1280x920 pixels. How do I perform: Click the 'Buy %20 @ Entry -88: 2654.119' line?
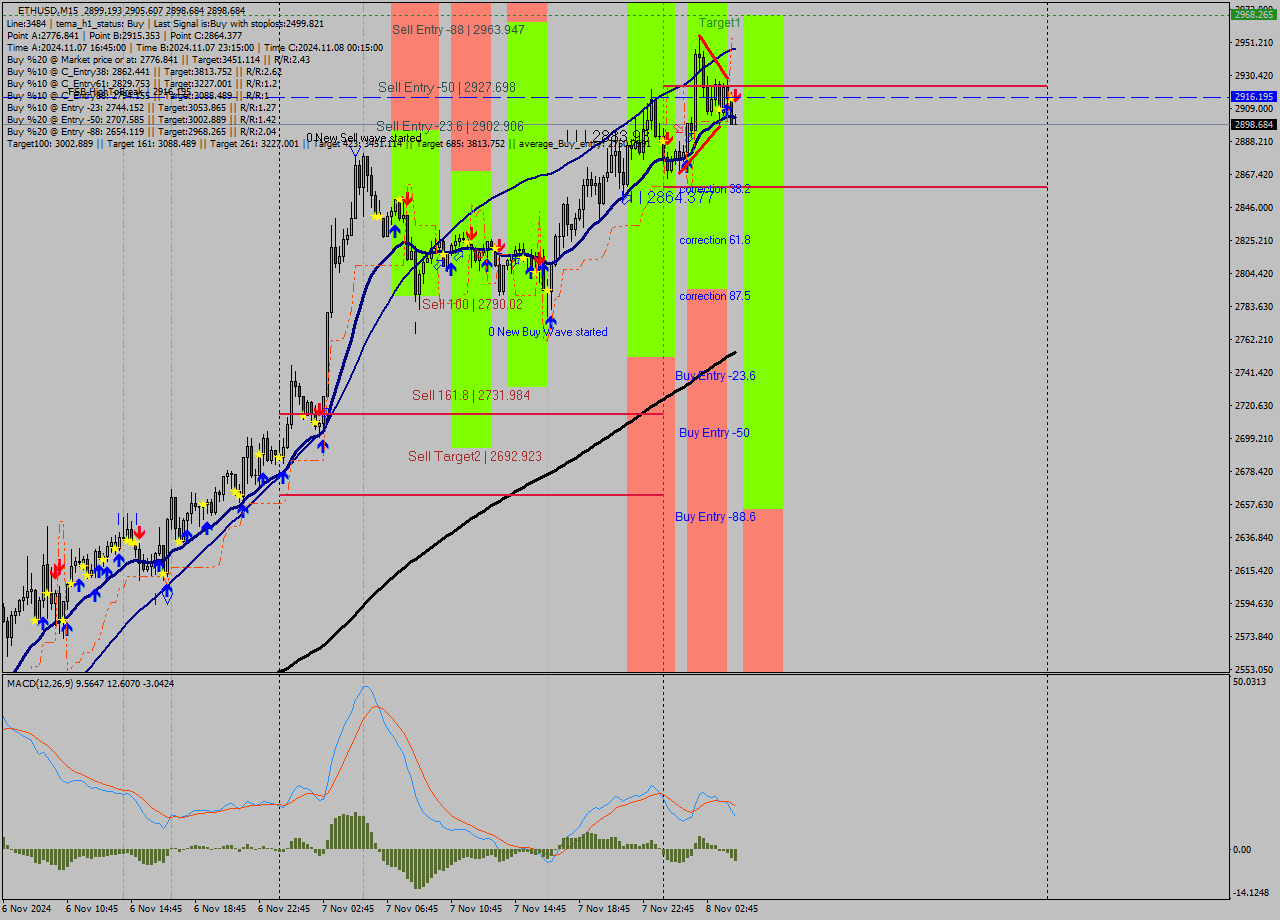click(x=142, y=131)
